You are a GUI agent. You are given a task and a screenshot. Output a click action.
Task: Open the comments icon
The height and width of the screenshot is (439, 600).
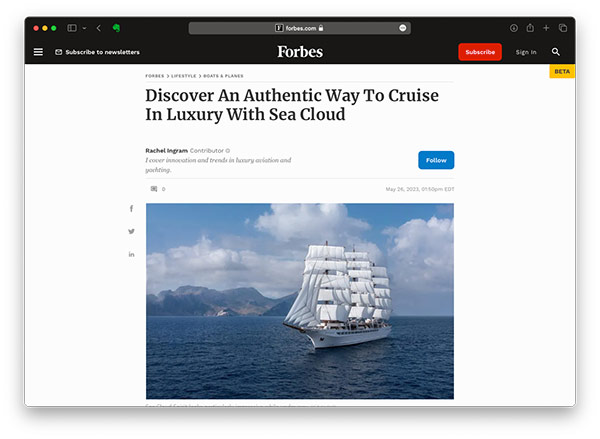154,189
